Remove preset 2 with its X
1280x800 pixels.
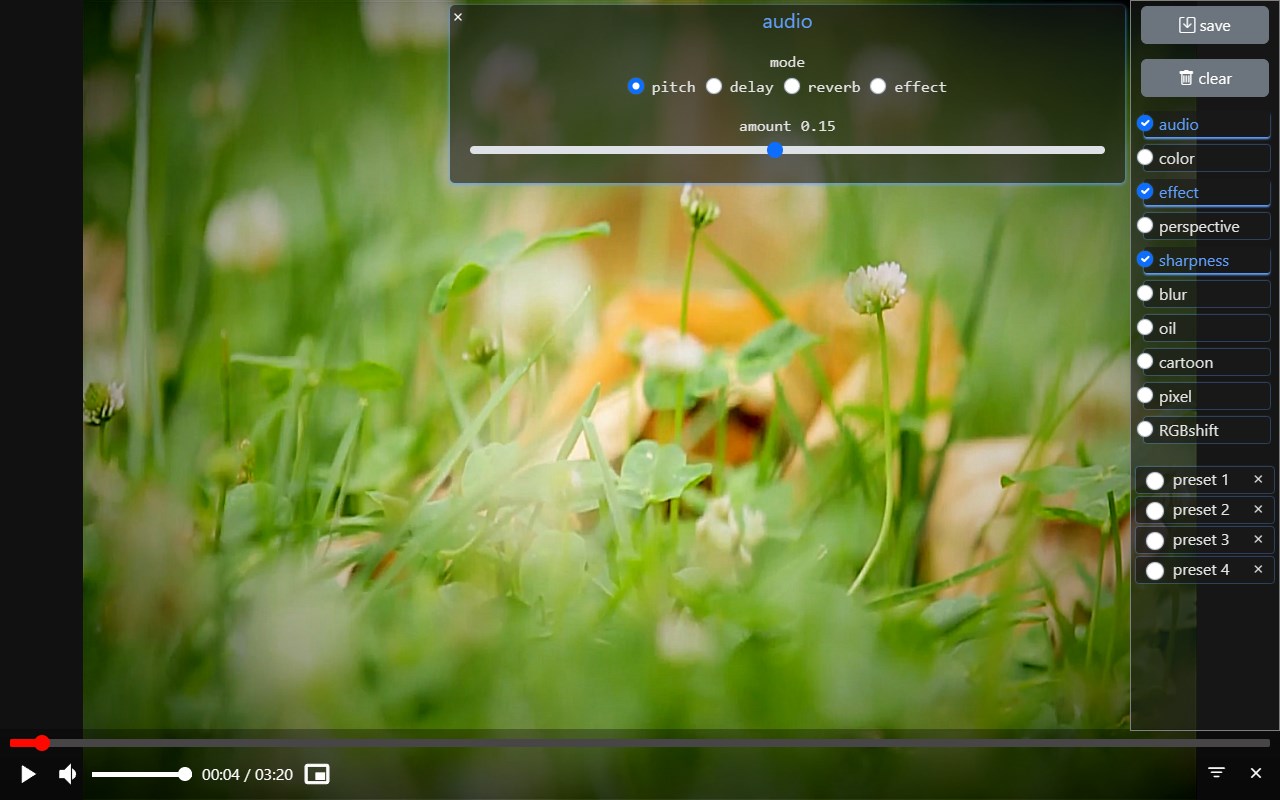[1257, 509]
